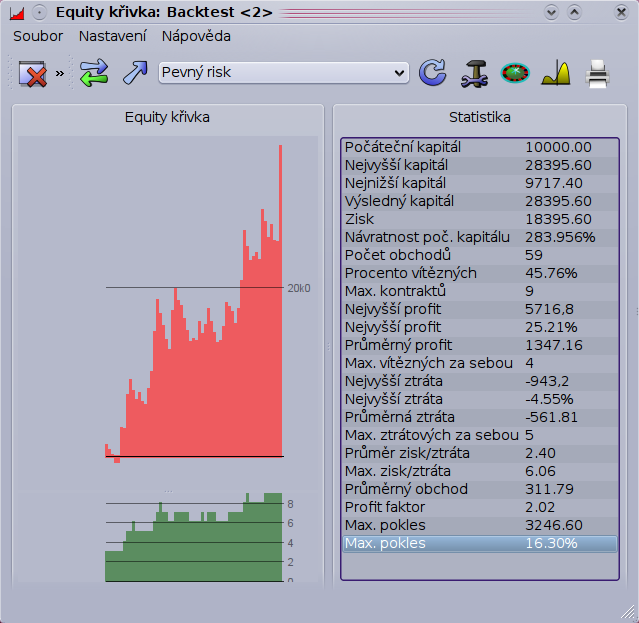
Task: Click the printer icon
Action: pyautogui.click(x=597, y=74)
